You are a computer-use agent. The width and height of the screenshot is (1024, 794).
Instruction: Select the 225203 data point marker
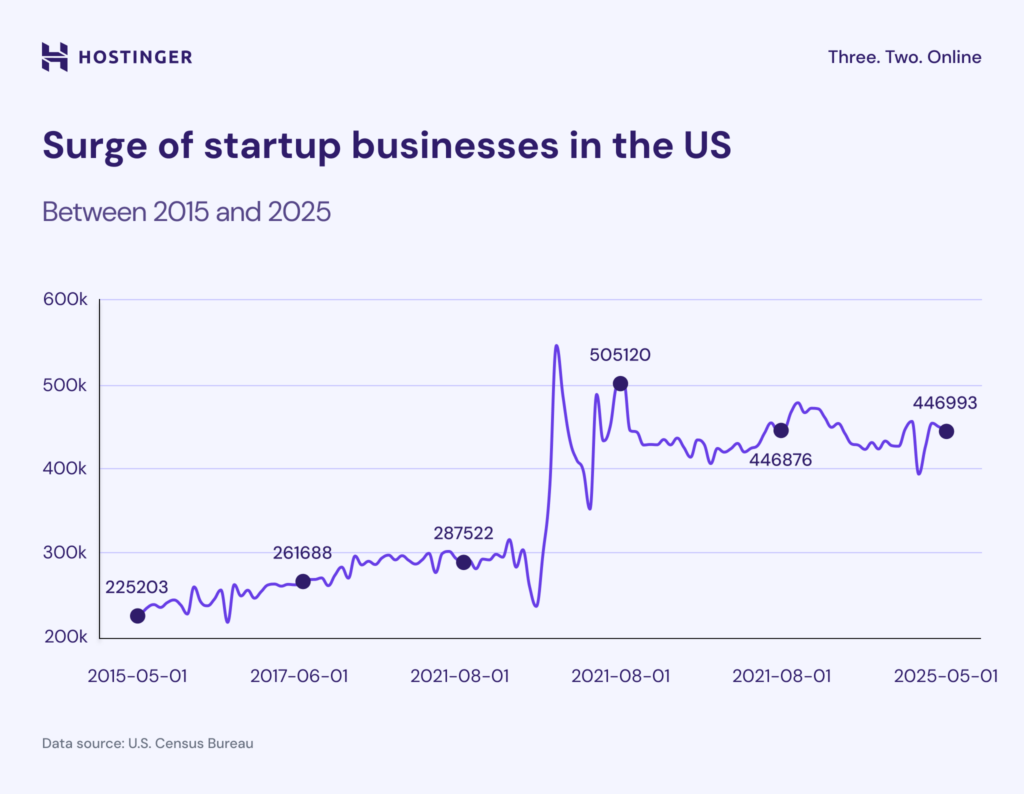[137, 616]
